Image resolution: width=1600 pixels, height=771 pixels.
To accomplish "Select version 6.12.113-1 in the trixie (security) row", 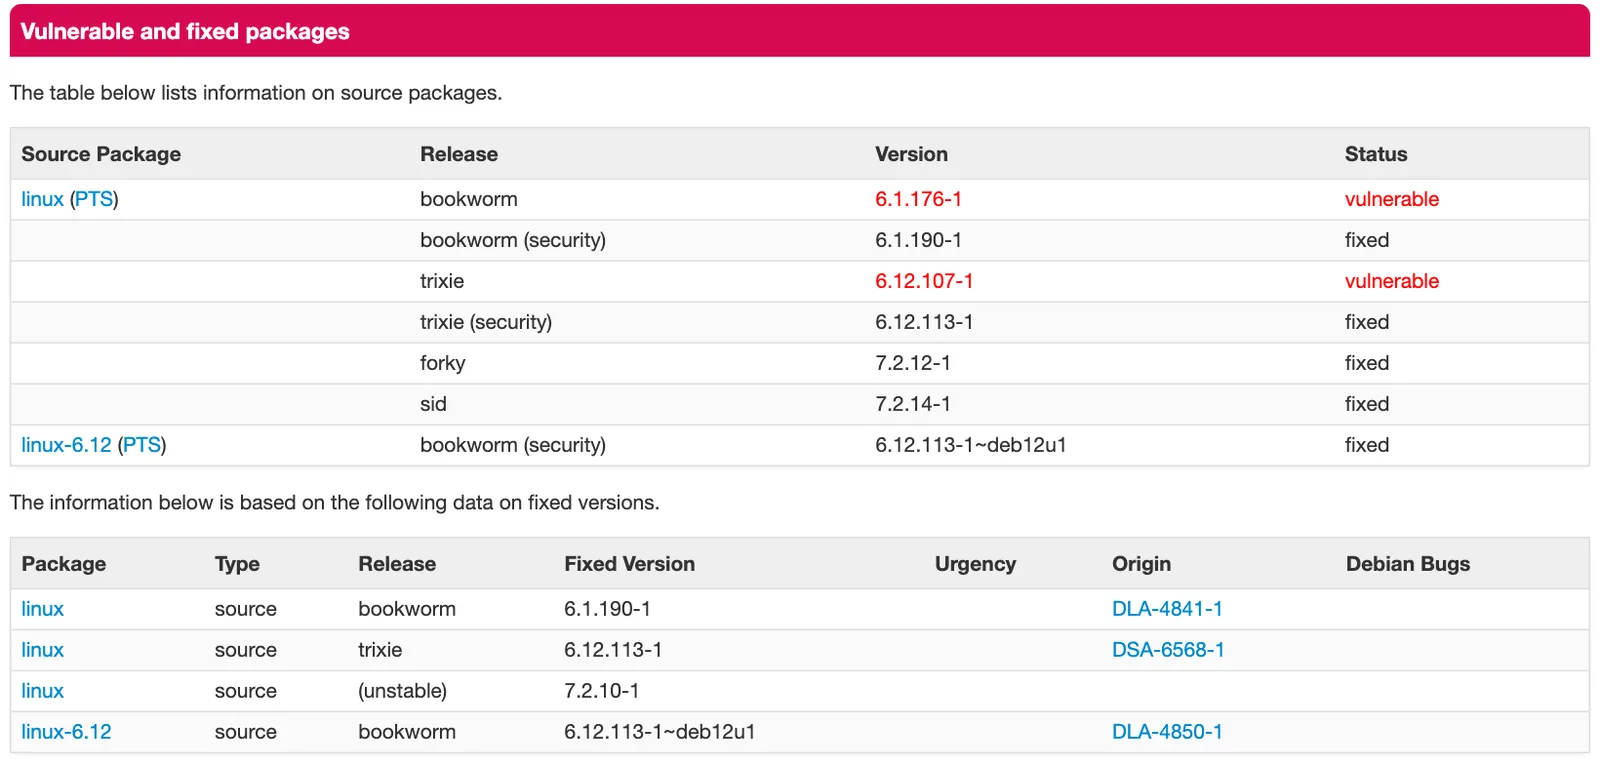I will pos(924,322).
